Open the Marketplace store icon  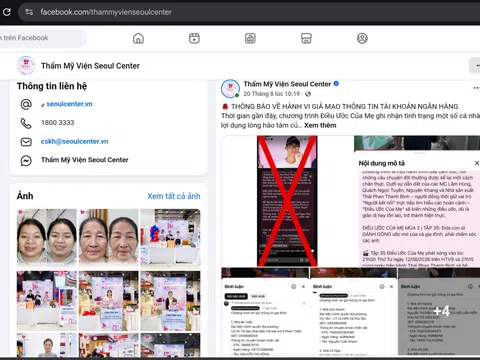(306, 38)
